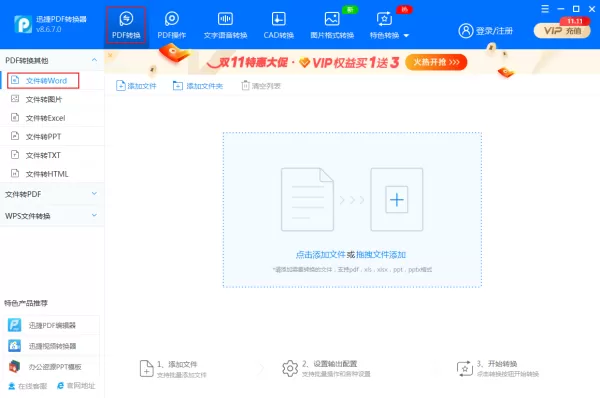Image resolution: width=600 pixels, height=398 pixels.
Task: Select the CAD转换 tab
Action: 279,25
